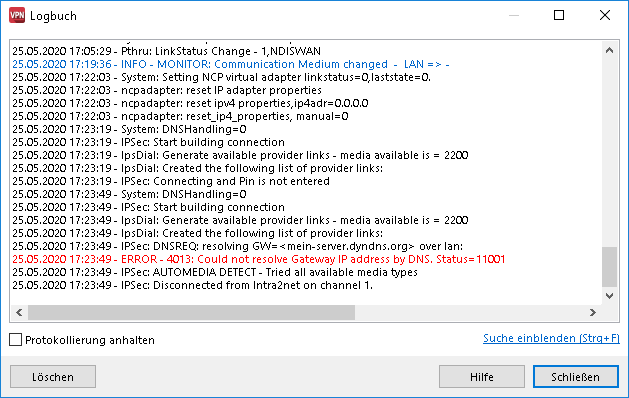
Task: Click the scroll up arrow of log
Action: coord(609,51)
